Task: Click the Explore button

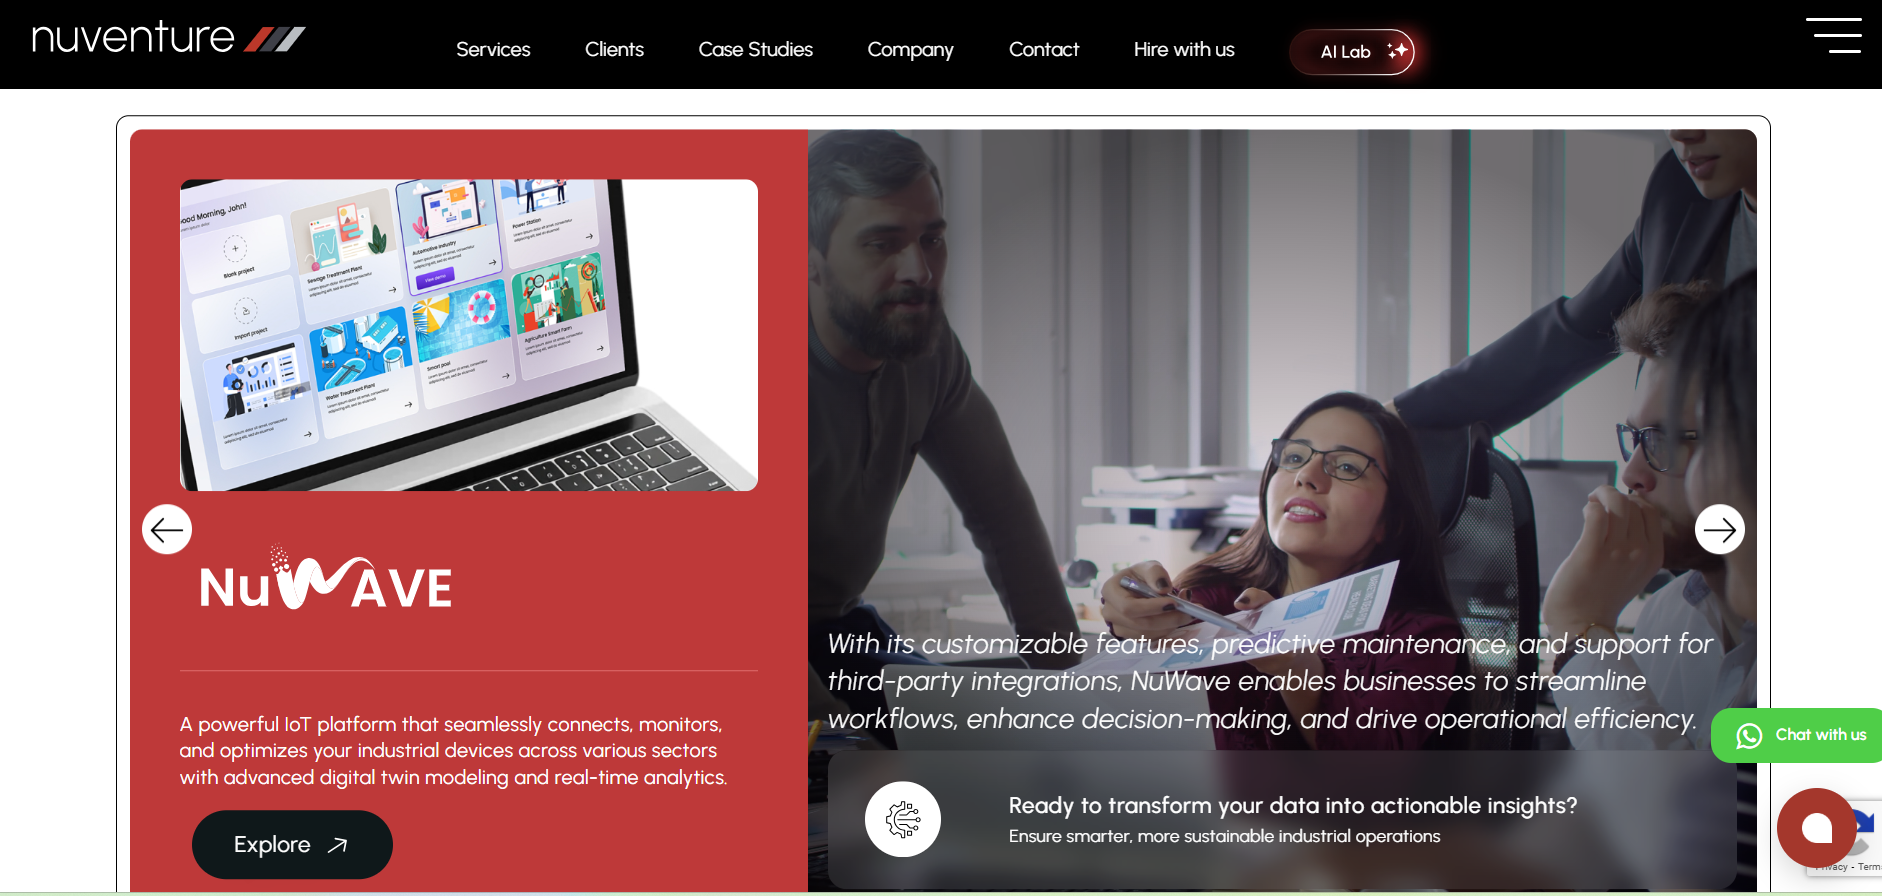Action: [292, 845]
